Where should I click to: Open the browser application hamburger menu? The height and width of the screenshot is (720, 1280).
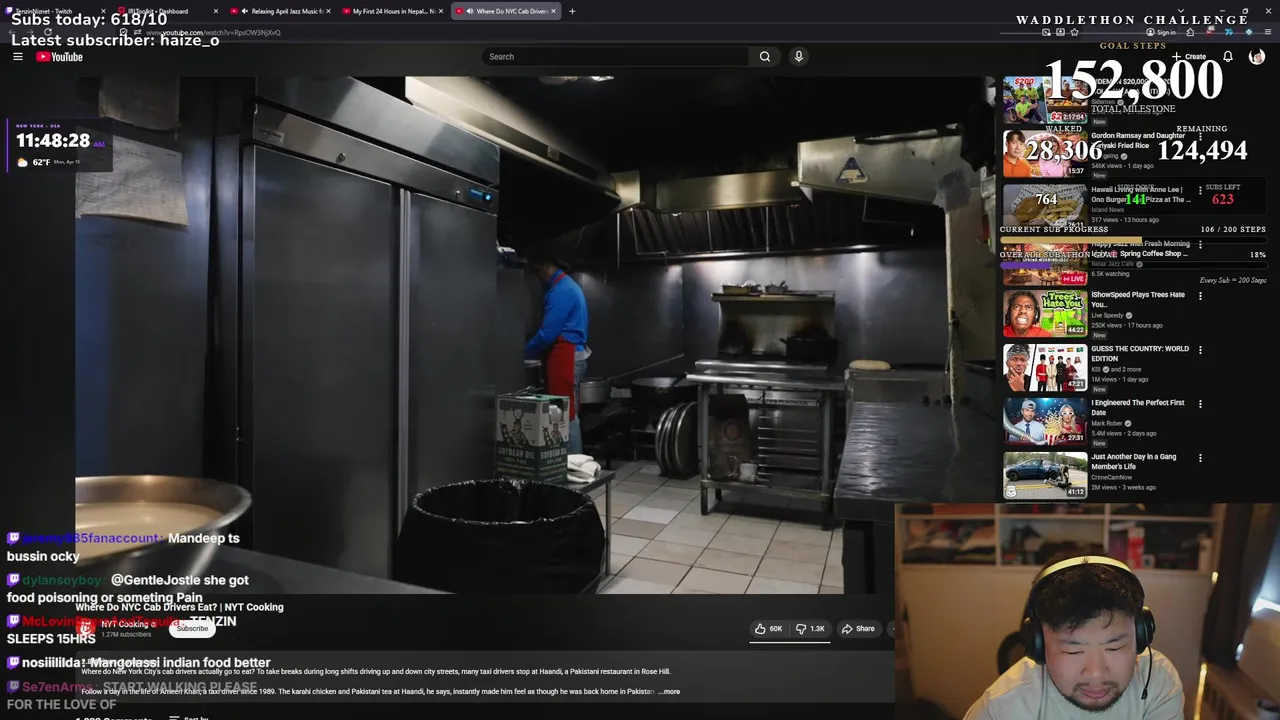[1267, 32]
